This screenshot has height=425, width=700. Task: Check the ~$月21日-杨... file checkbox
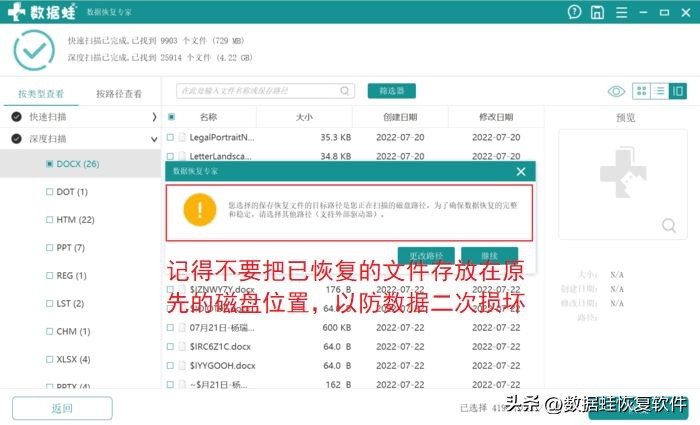(170, 384)
